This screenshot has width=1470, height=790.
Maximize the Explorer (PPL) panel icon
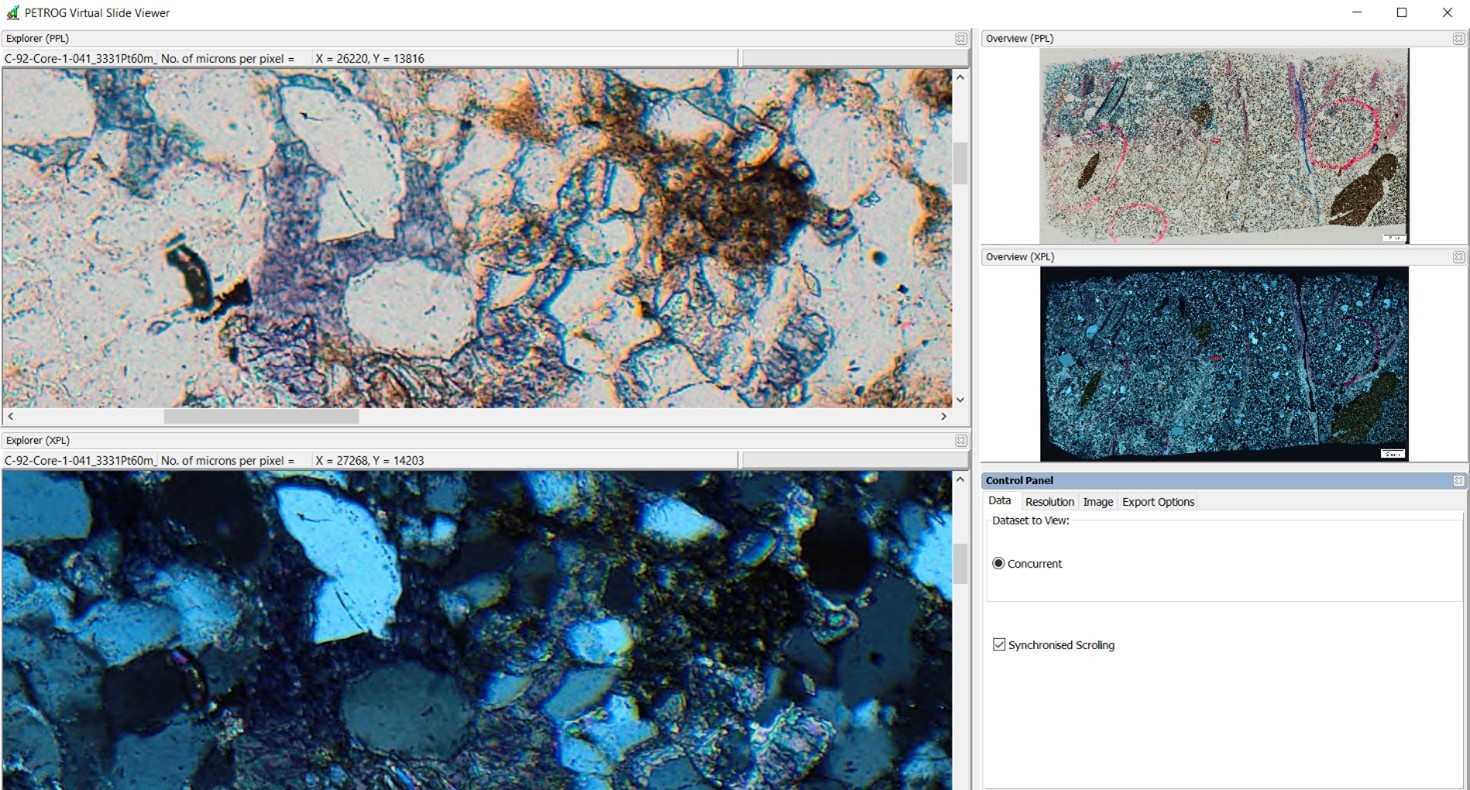tap(960, 39)
